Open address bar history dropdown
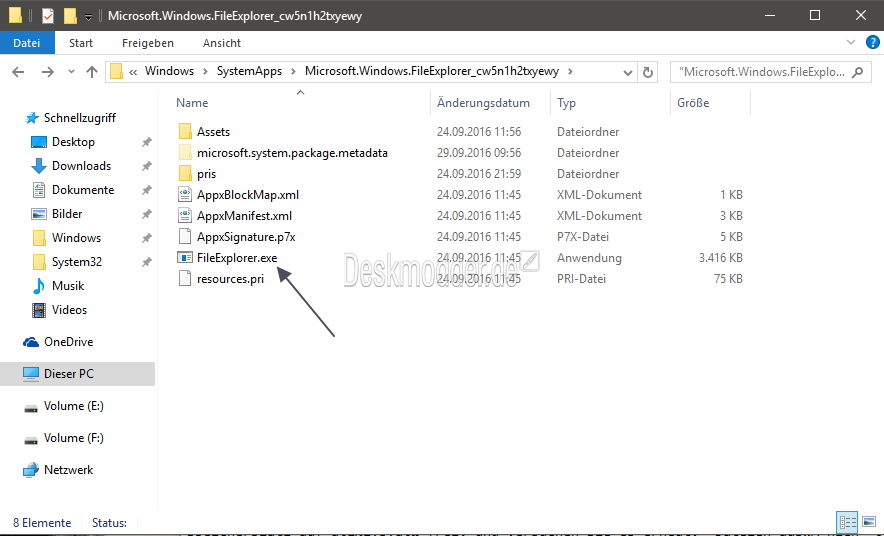Viewport: 884px width, 536px height. [x=627, y=73]
